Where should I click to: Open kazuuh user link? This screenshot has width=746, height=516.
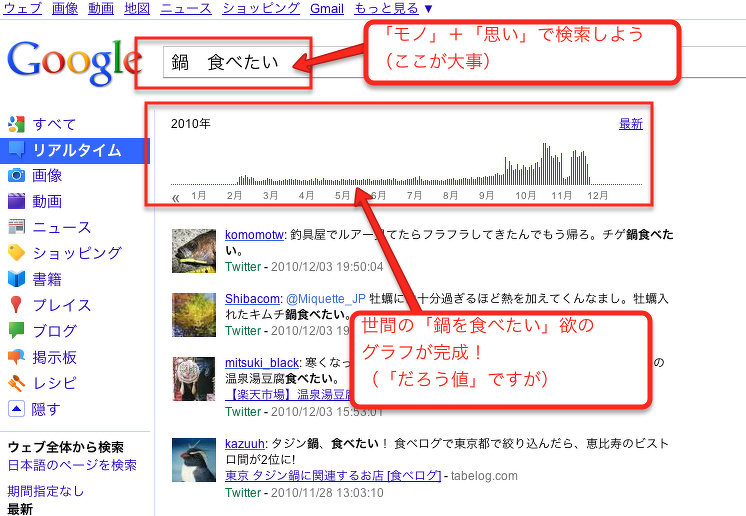245,444
